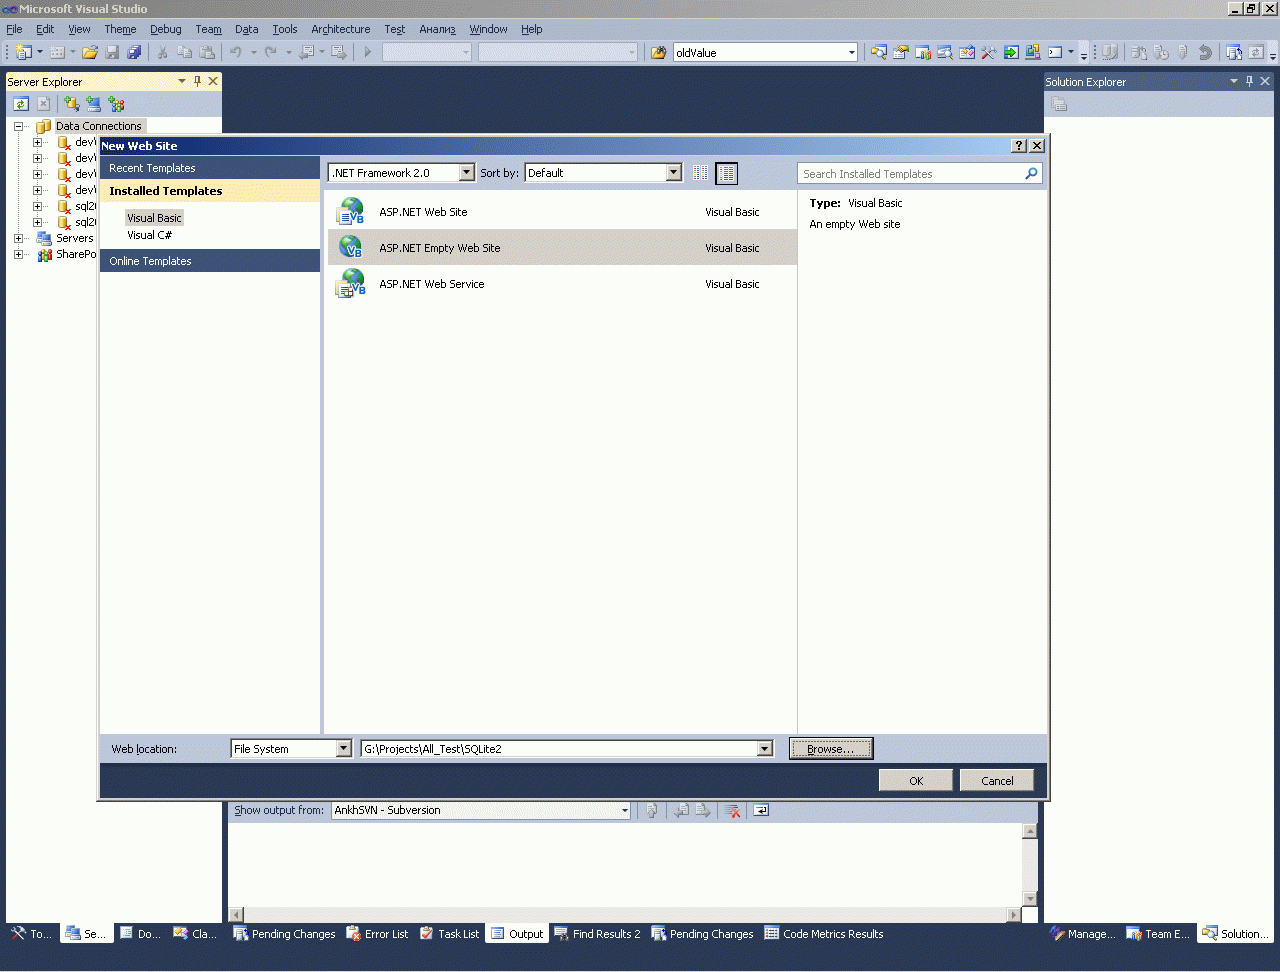Click OK in the New Web Site dialog

point(916,781)
